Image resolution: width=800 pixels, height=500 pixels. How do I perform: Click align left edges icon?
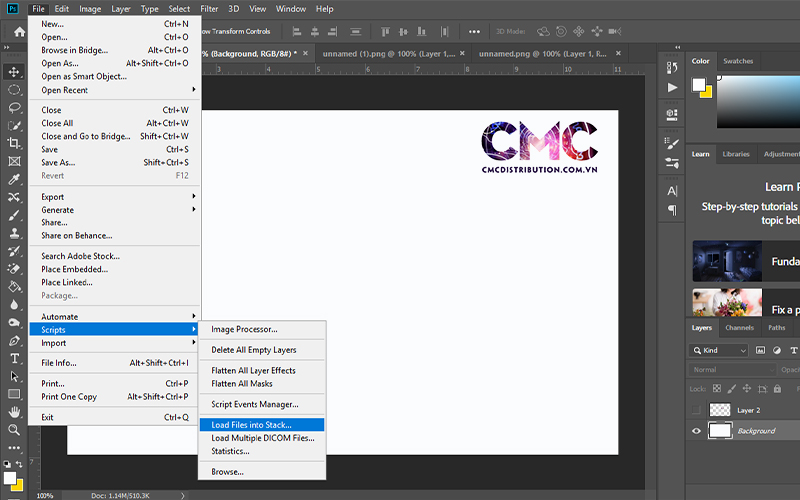point(297,32)
